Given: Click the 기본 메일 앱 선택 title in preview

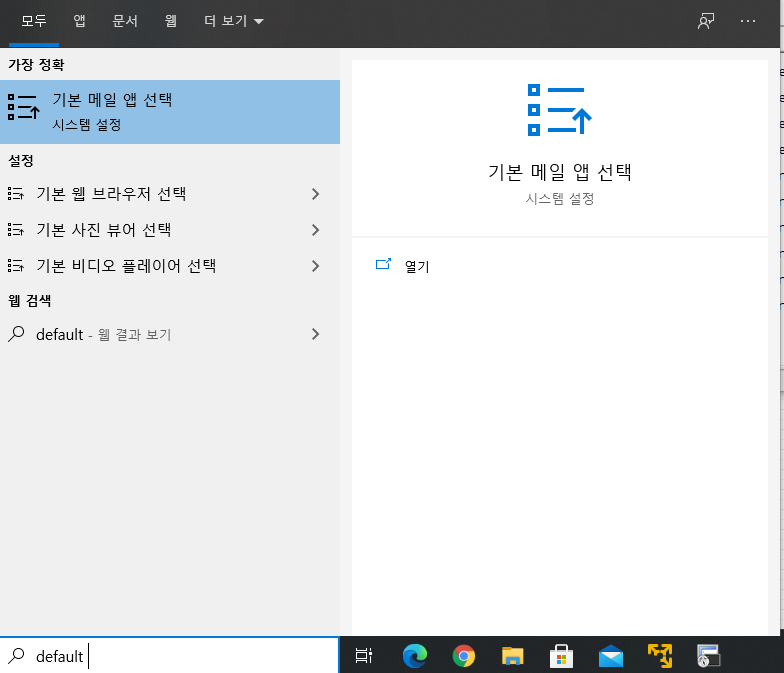Looking at the screenshot, I should 560,172.
